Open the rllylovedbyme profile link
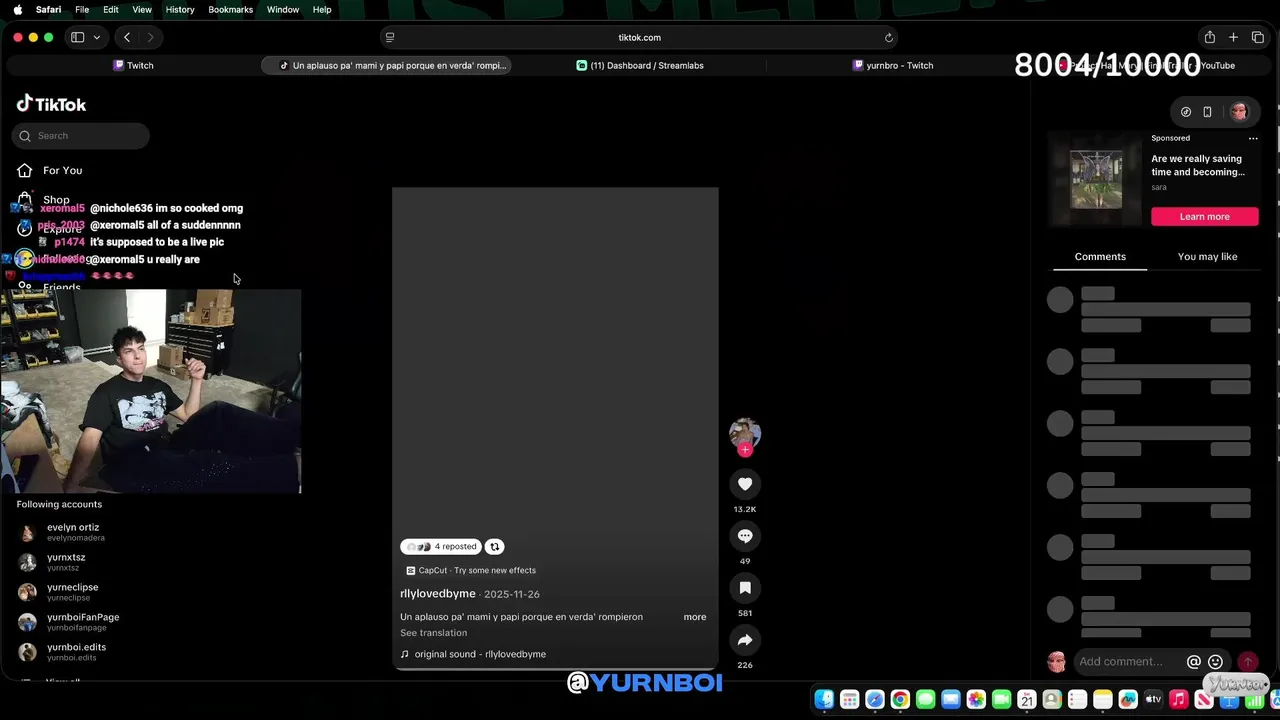The width and height of the screenshot is (1280, 720). (x=437, y=594)
